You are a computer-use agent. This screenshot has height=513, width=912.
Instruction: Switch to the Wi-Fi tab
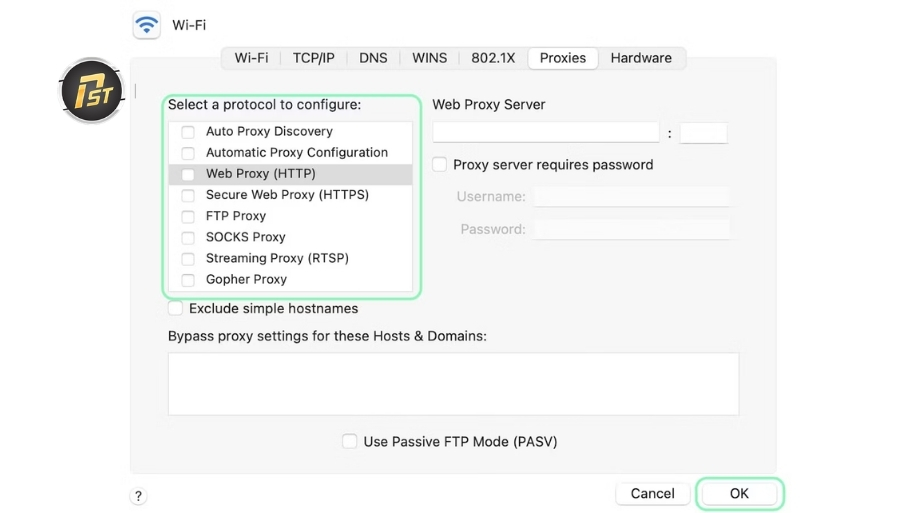coord(251,58)
